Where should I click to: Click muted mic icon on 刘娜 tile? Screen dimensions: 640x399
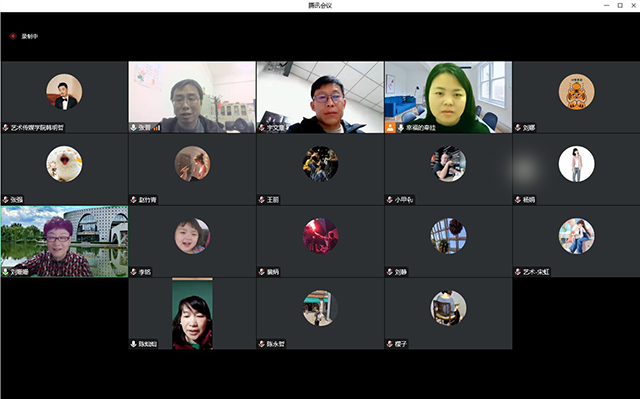[518, 128]
